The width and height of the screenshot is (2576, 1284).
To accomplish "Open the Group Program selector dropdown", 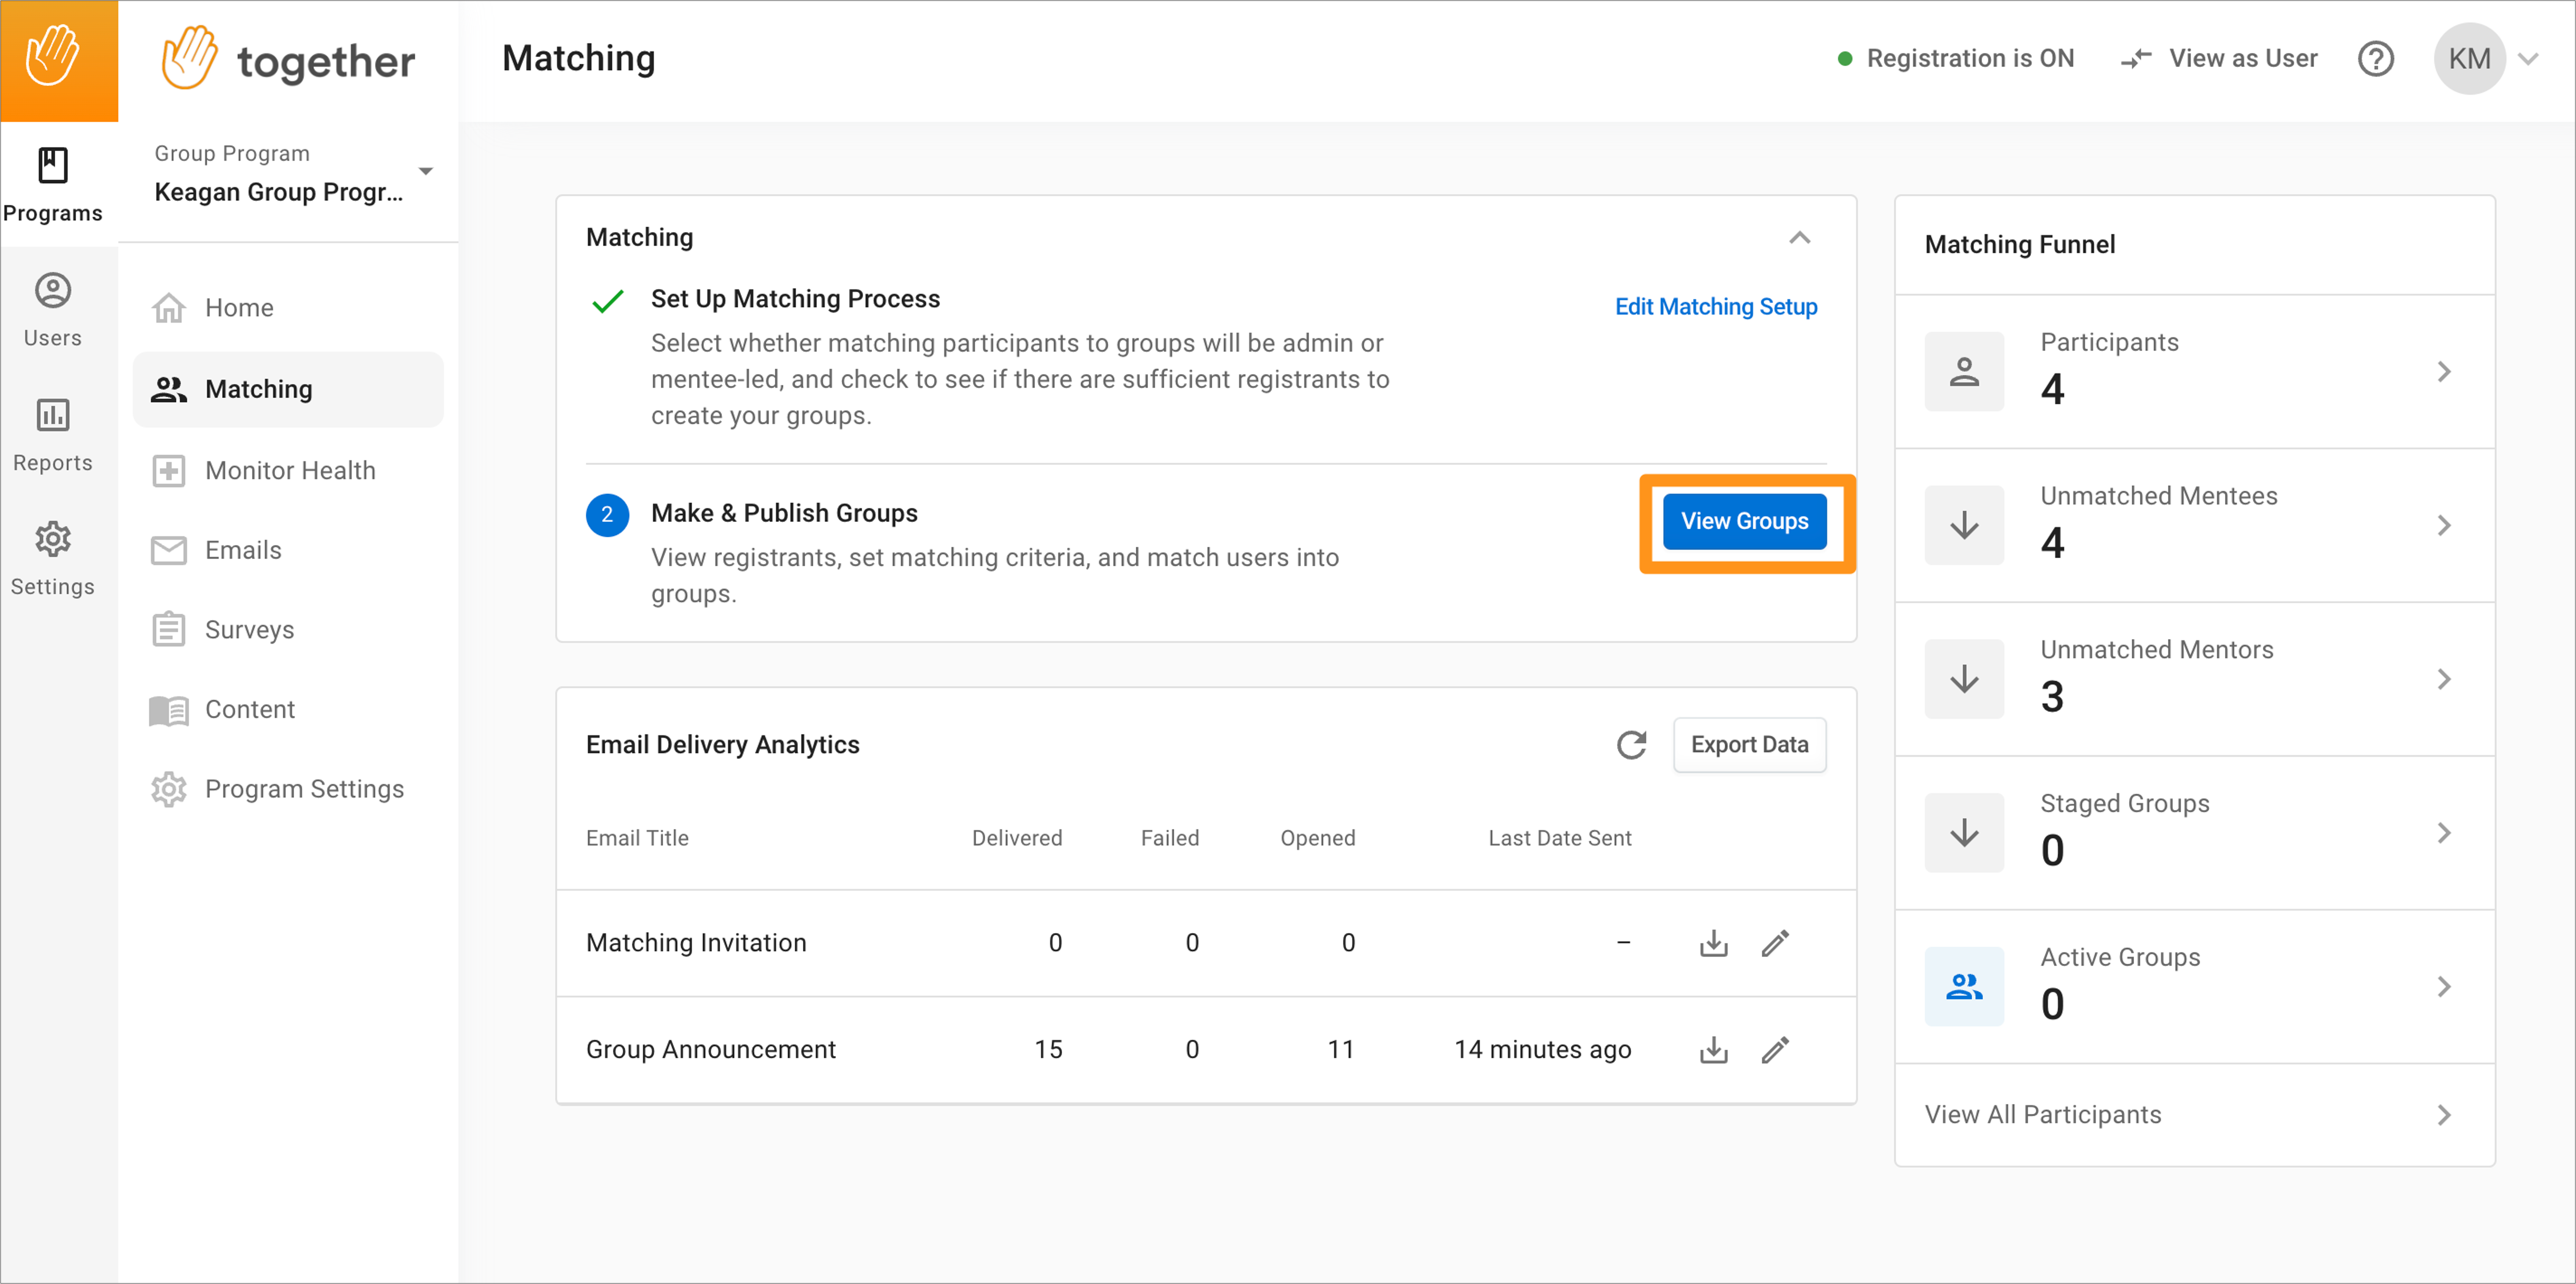I will point(289,174).
